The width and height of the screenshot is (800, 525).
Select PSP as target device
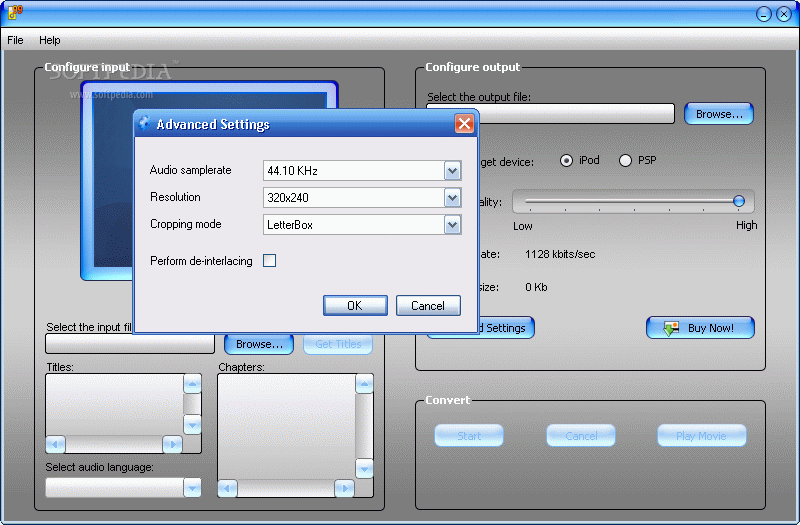click(625, 161)
